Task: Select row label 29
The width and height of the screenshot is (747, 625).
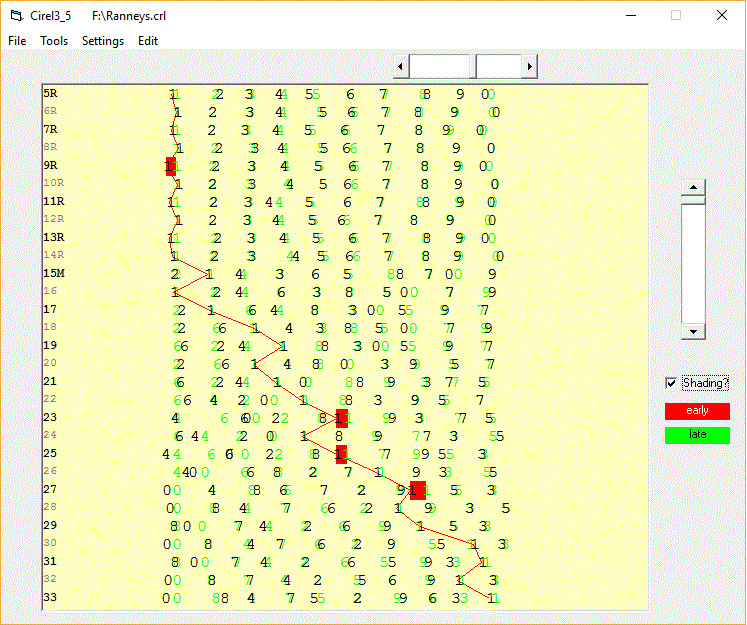Action: pos(50,525)
